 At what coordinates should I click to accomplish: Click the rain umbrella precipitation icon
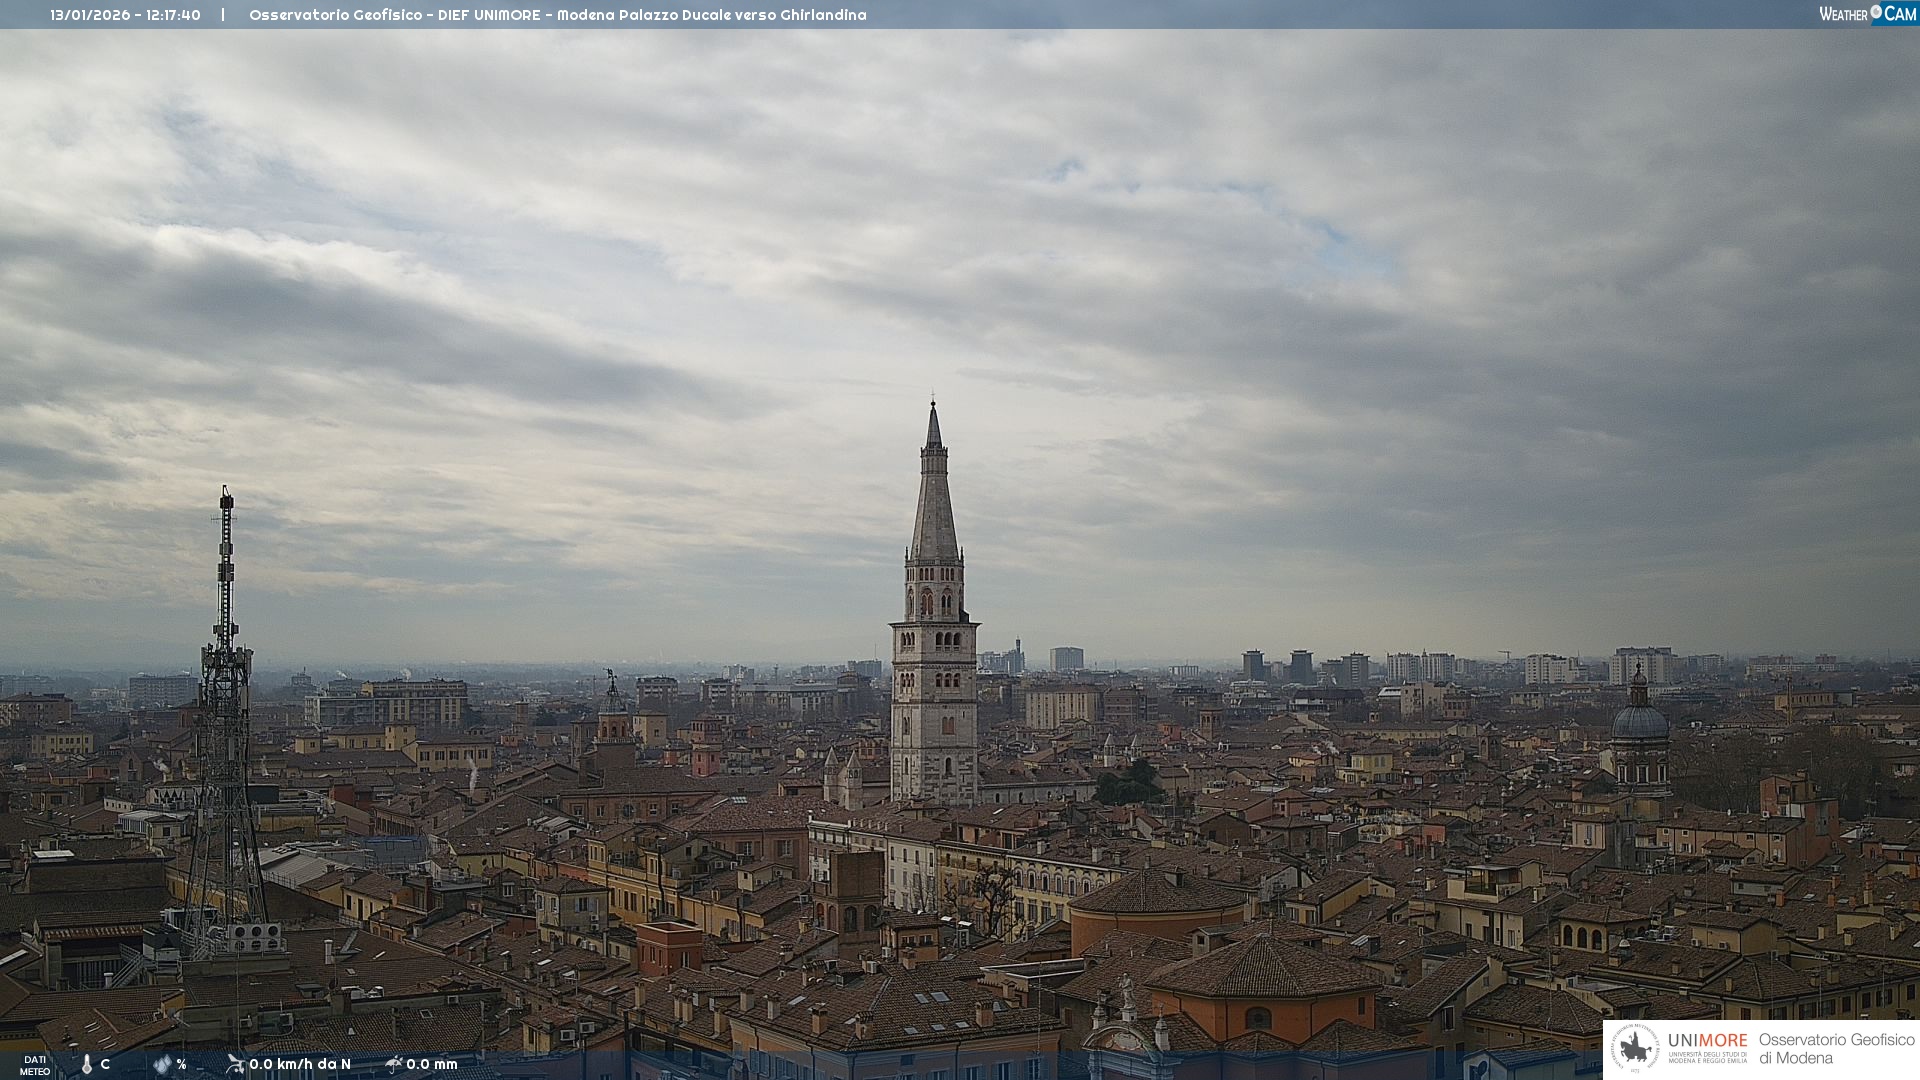point(393,1064)
